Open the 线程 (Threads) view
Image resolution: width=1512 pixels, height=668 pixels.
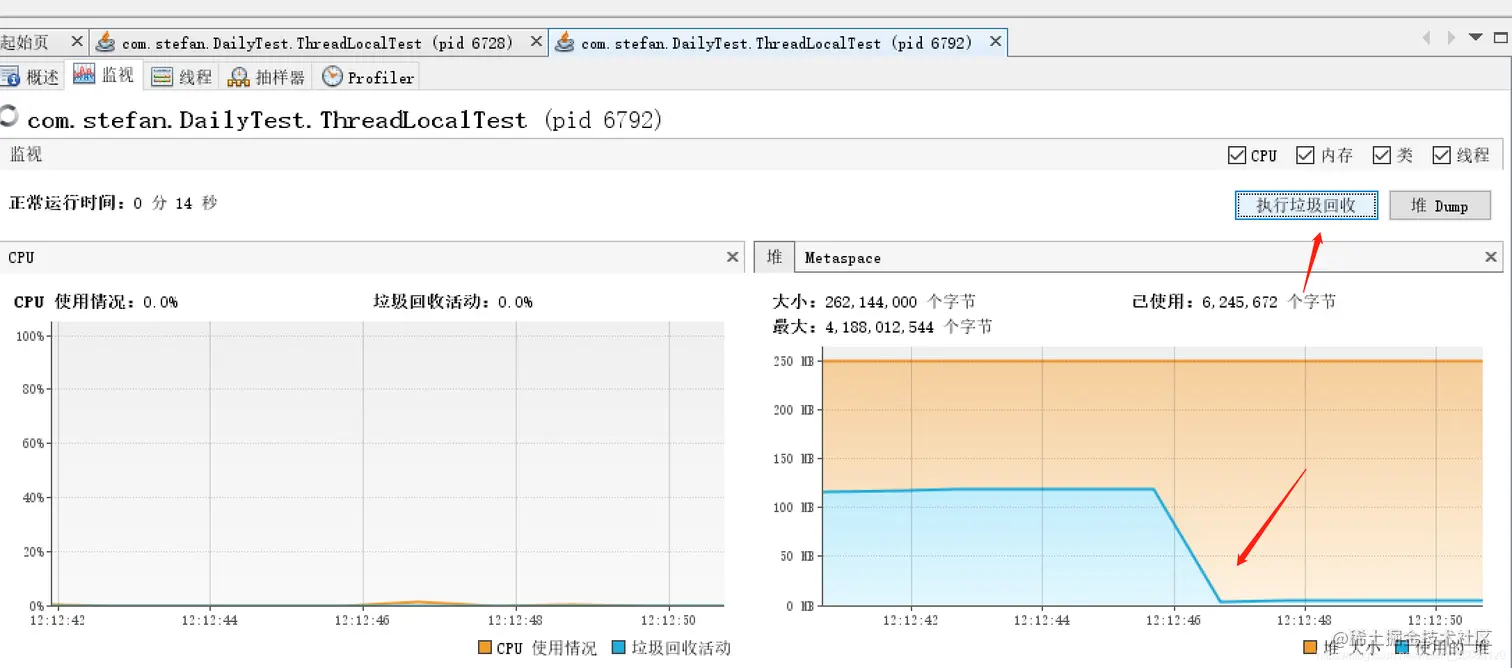(x=181, y=75)
